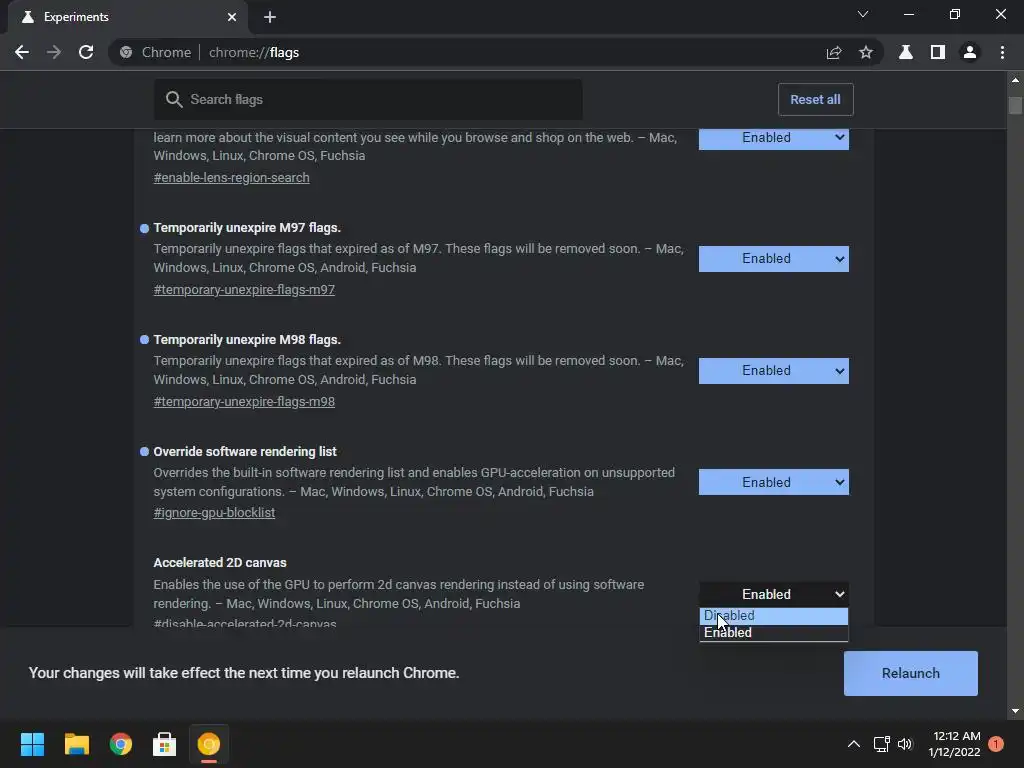Open the Experiments flask icon in toolbar
This screenshot has width=1024, height=768.
[x=906, y=52]
